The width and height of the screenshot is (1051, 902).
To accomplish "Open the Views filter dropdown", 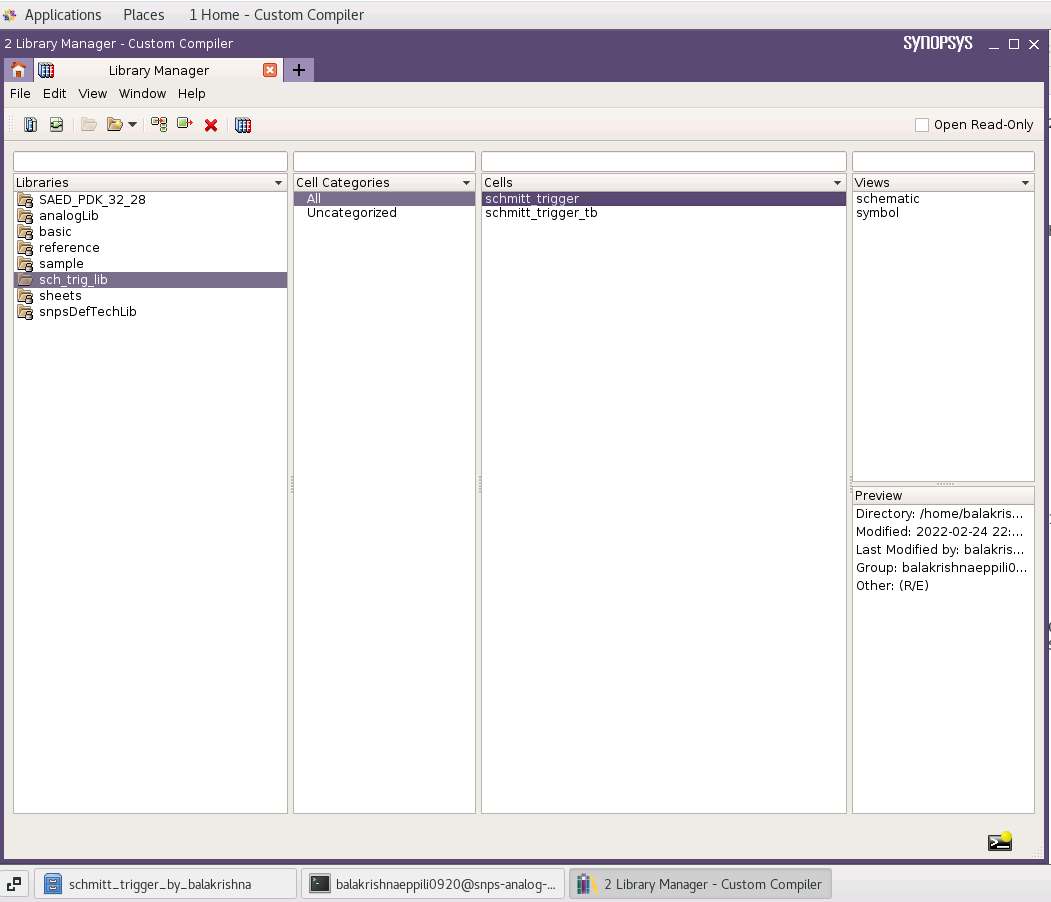I will pyautogui.click(x=1023, y=182).
